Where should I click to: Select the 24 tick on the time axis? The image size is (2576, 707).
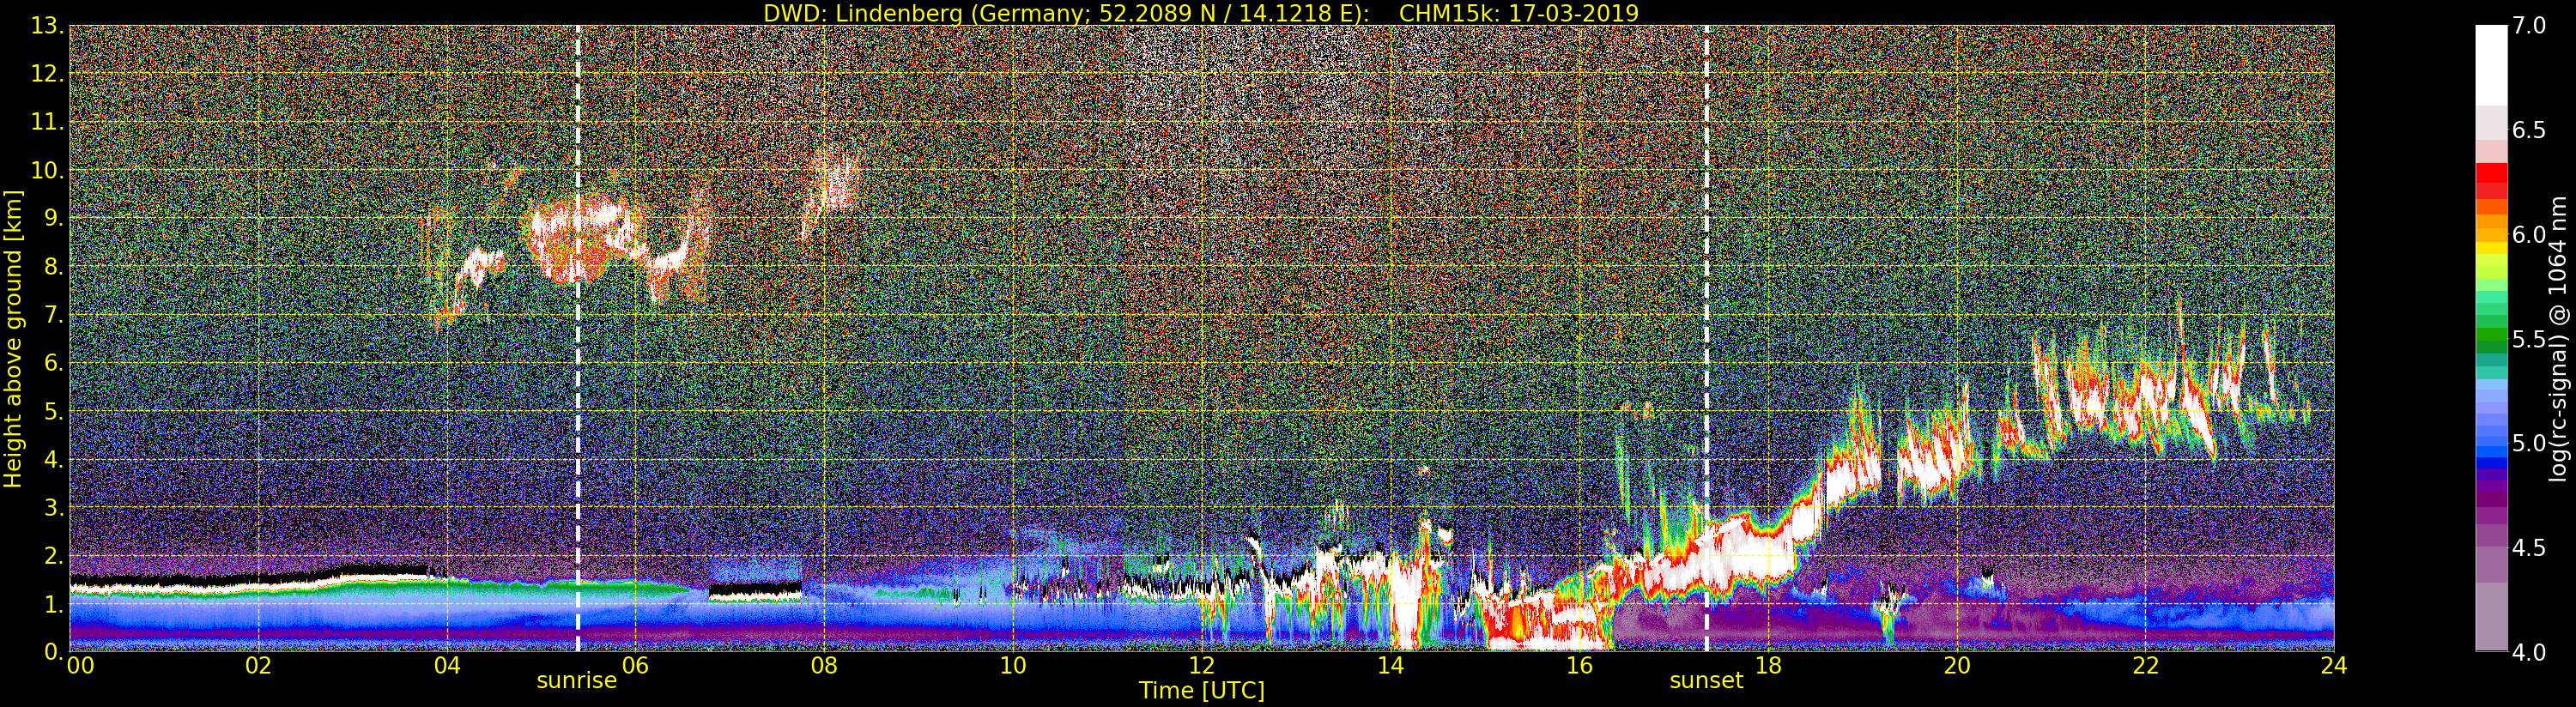click(x=2334, y=667)
